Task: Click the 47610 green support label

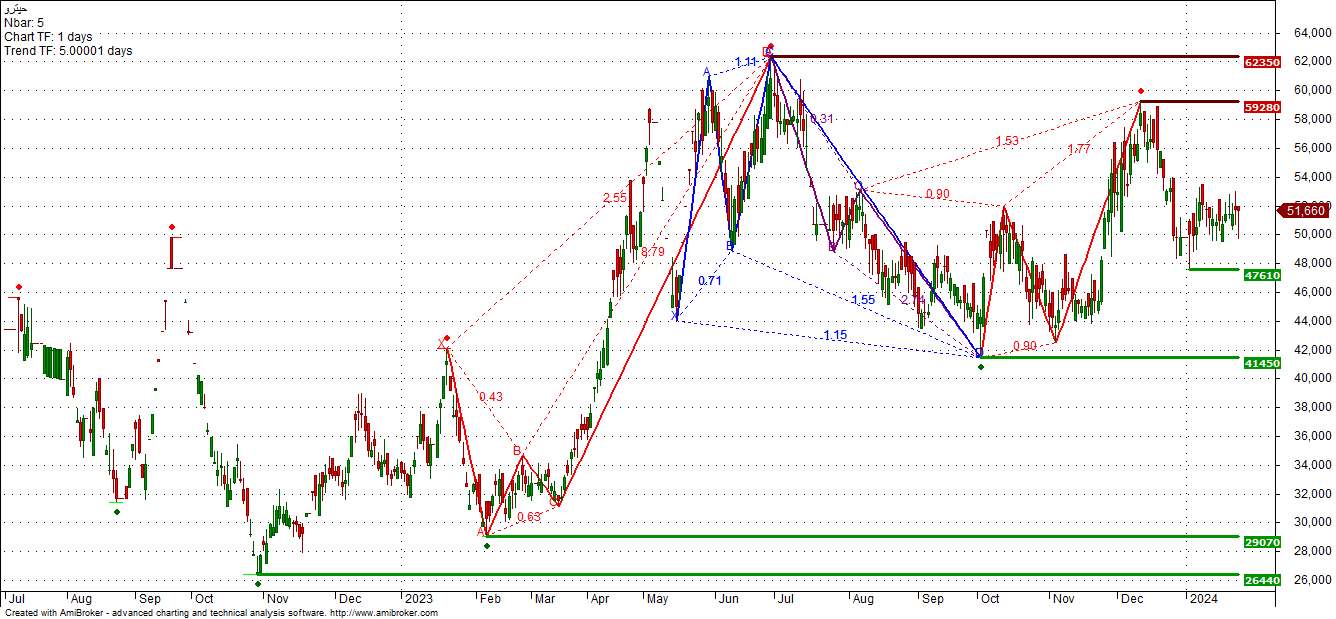Action: [x=1262, y=275]
